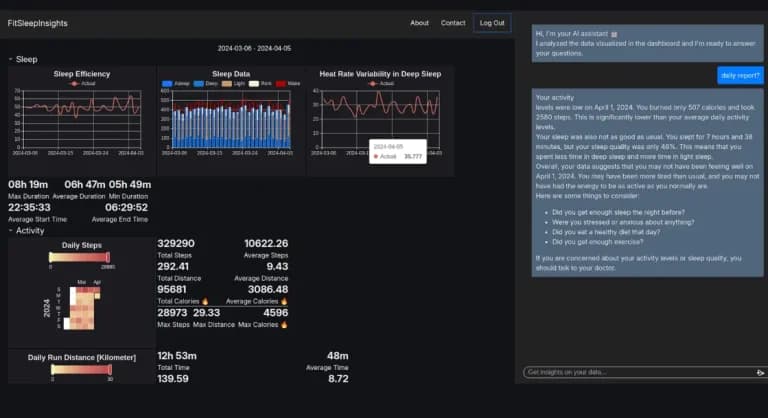This screenshot has height=418, width=768.
Task: Adjust the Daily Steps color range slider
Action: point(79,257)
